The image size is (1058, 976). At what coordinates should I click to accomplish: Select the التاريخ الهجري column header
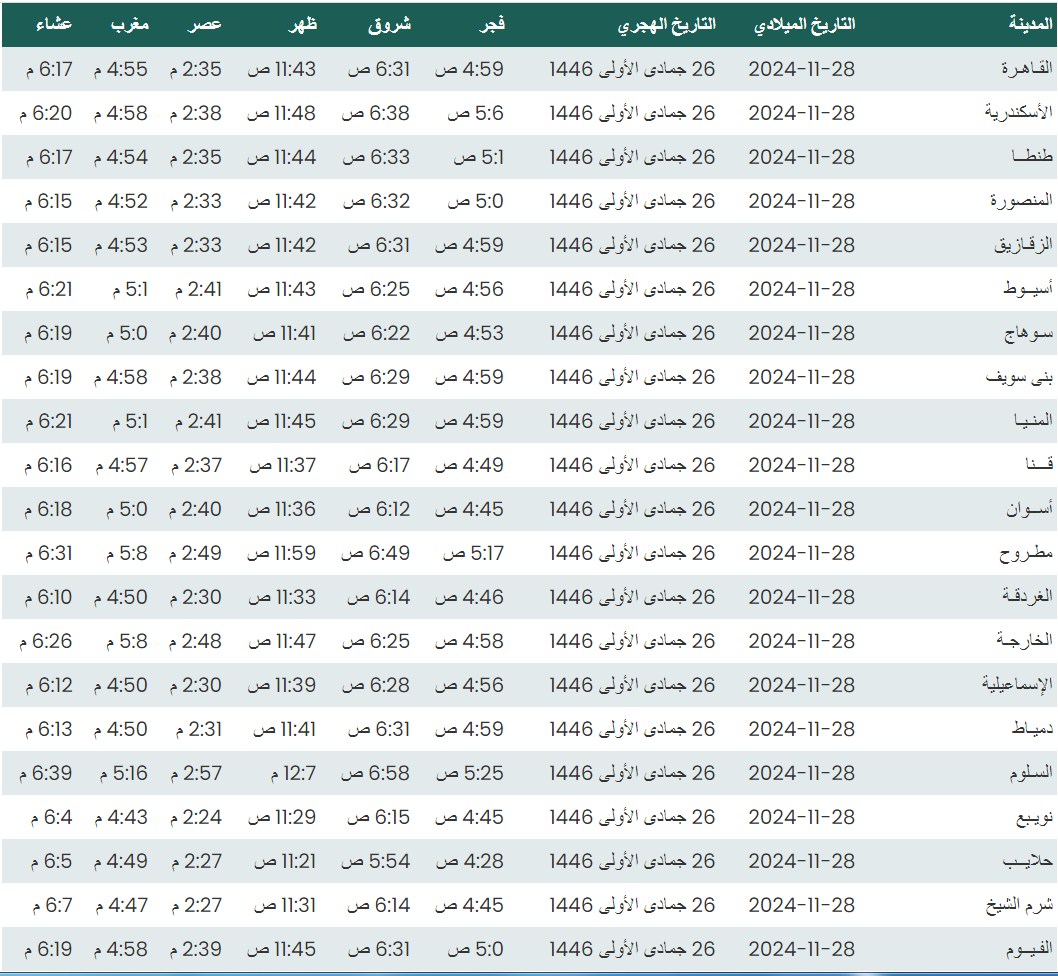666,25
